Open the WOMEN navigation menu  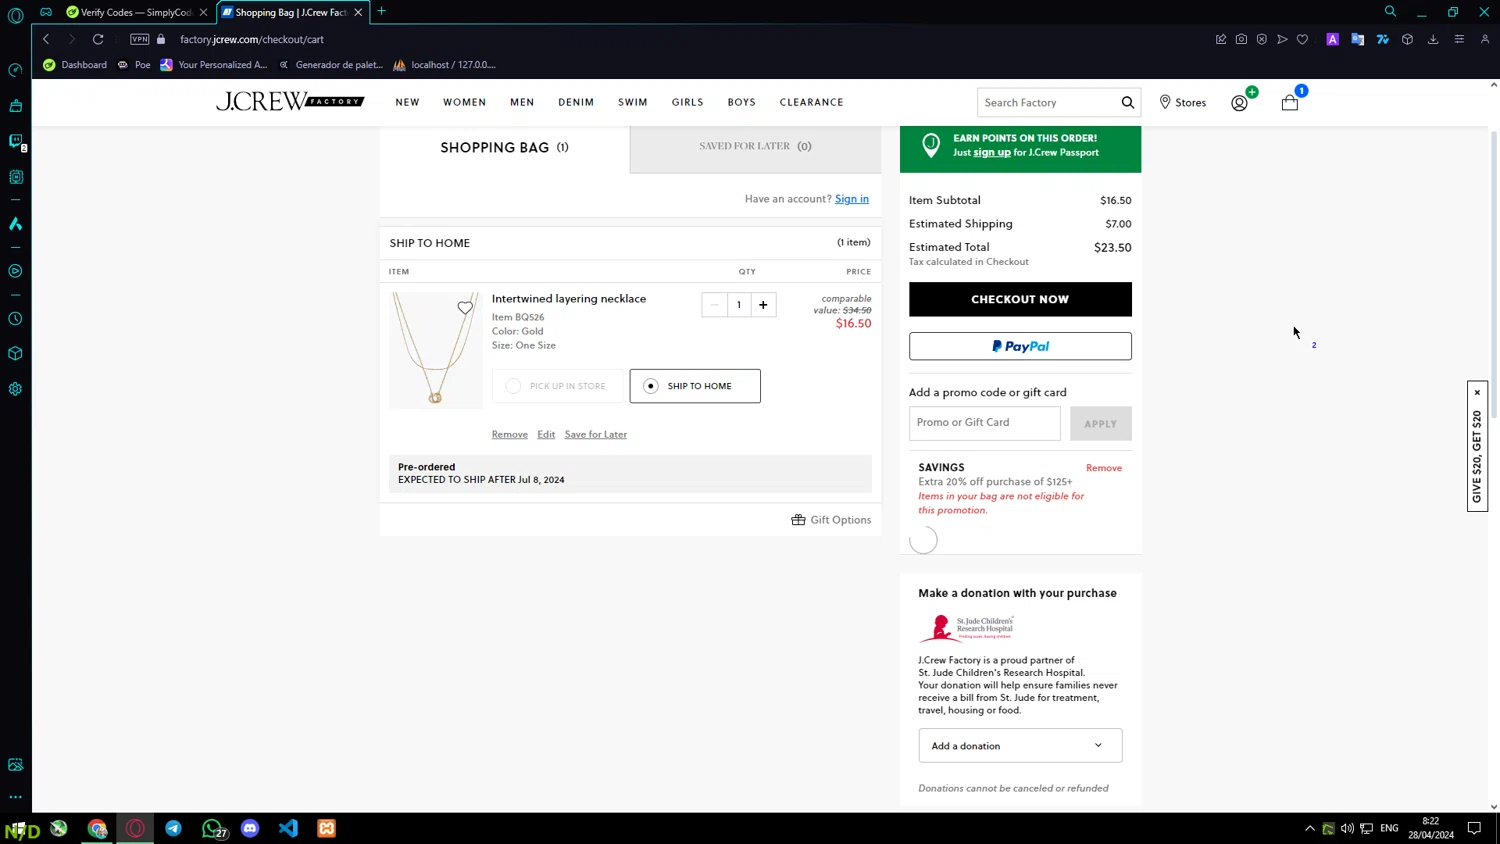point(465,102)
